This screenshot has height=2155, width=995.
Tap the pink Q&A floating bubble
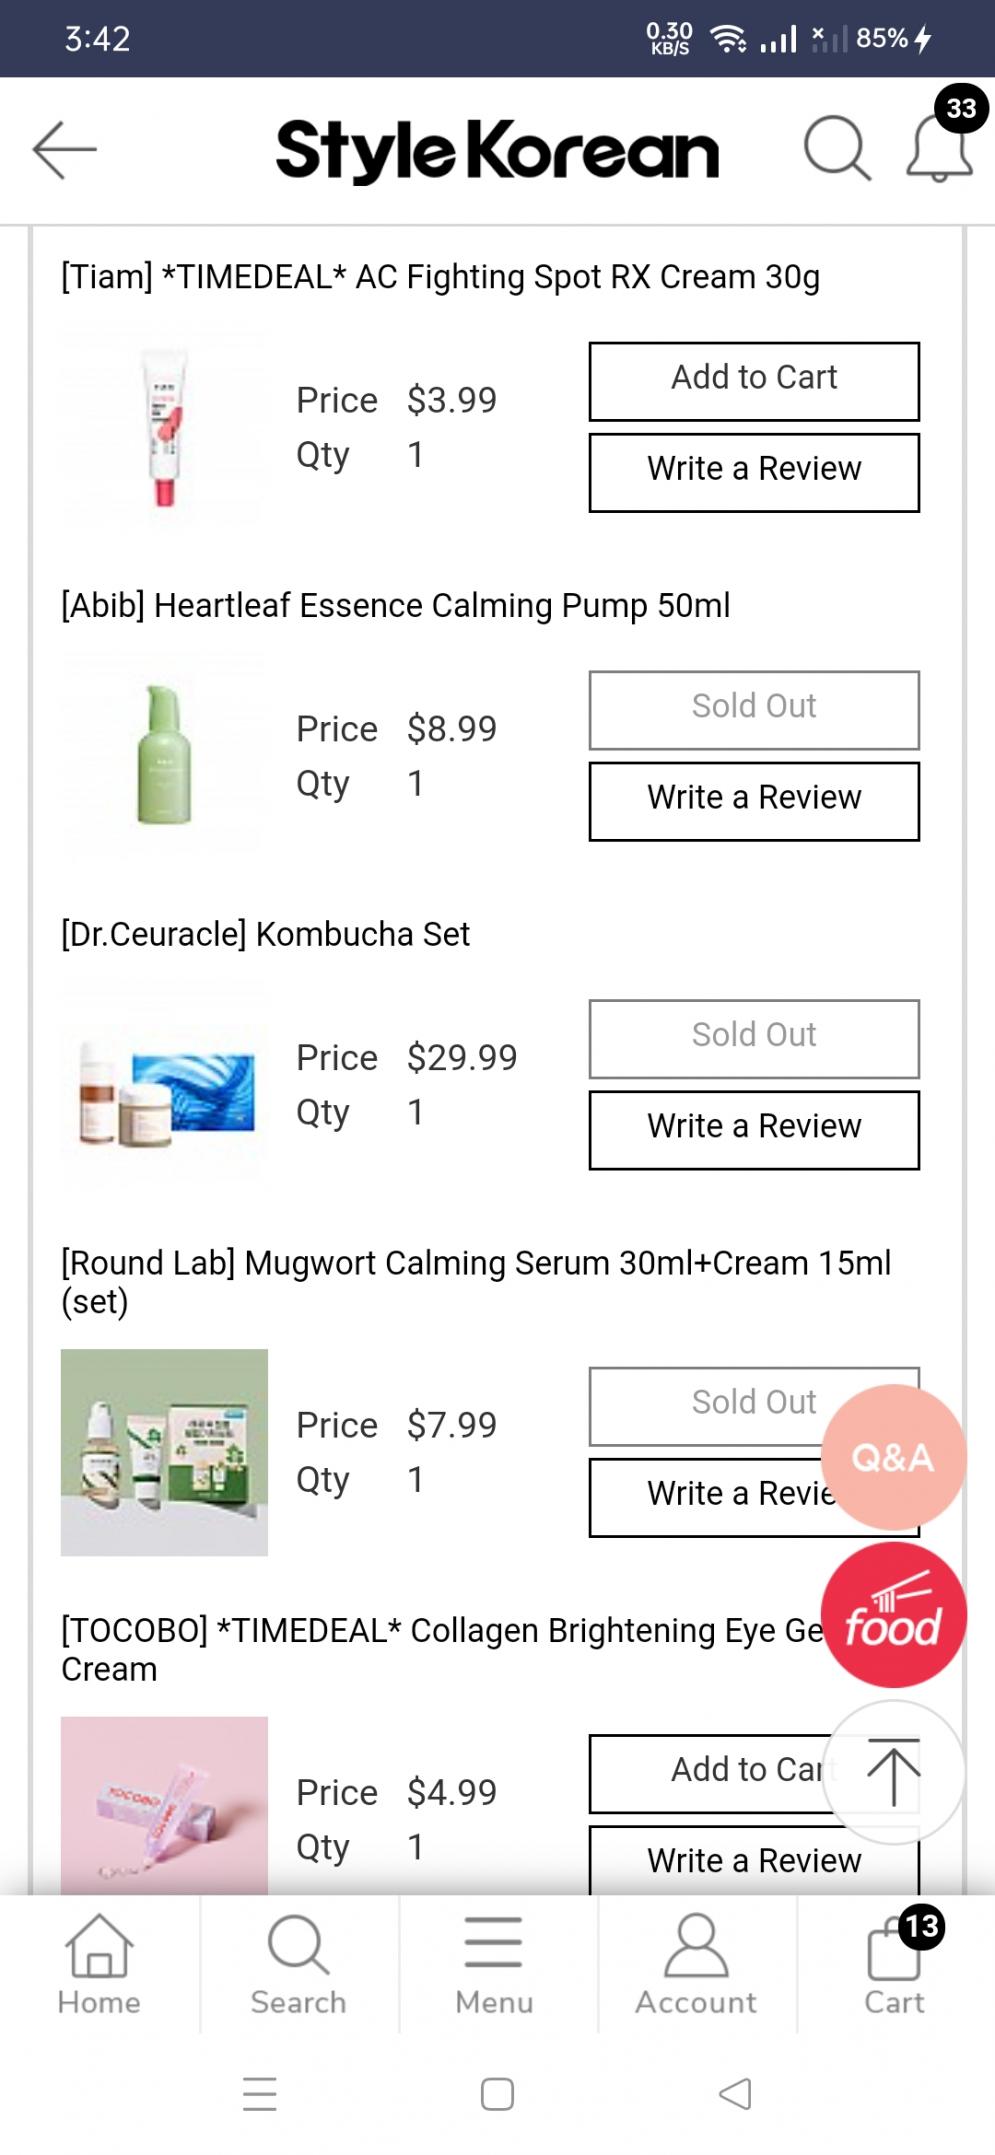point(893,1457)
